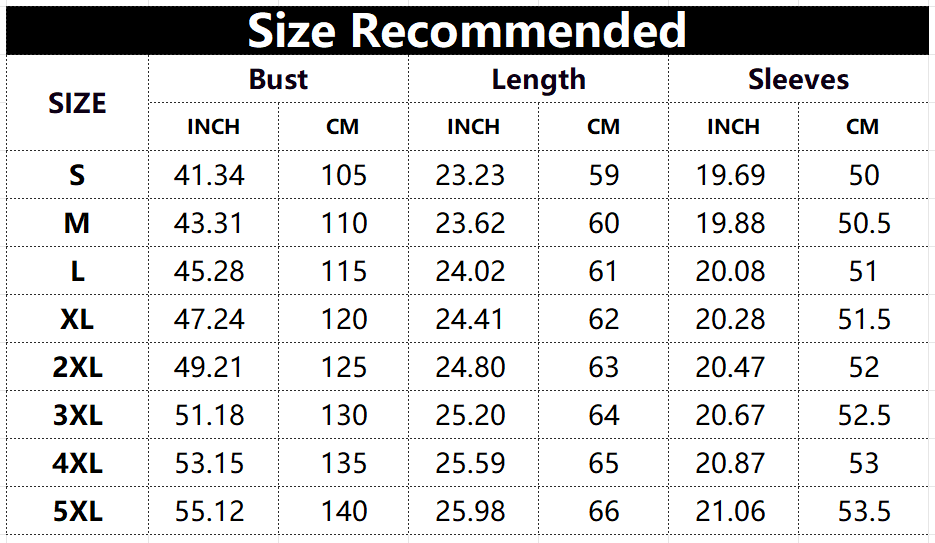Click the Sleeves header cell
Viewport: 935px width, 543px height.
(798, 79)
